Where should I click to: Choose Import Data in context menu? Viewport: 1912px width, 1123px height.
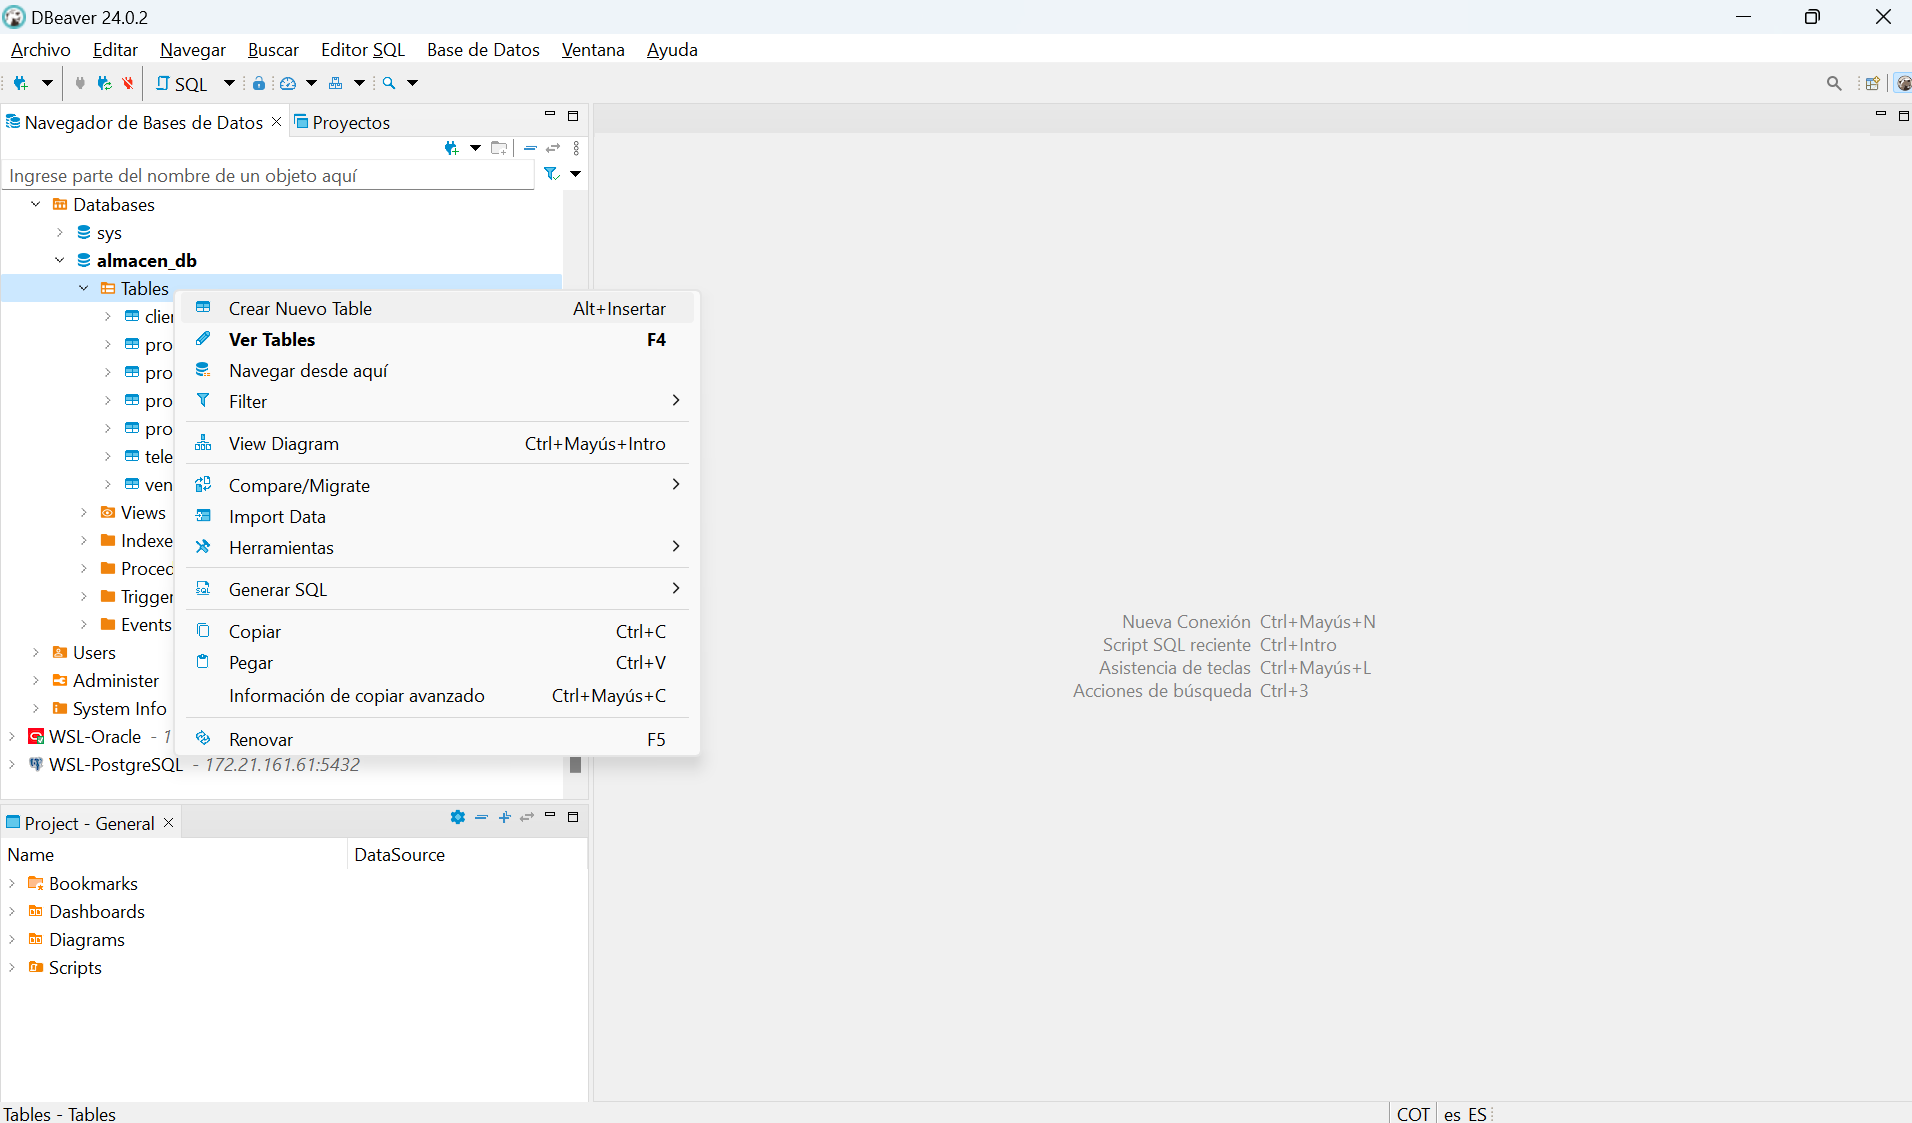pos(438,516)
